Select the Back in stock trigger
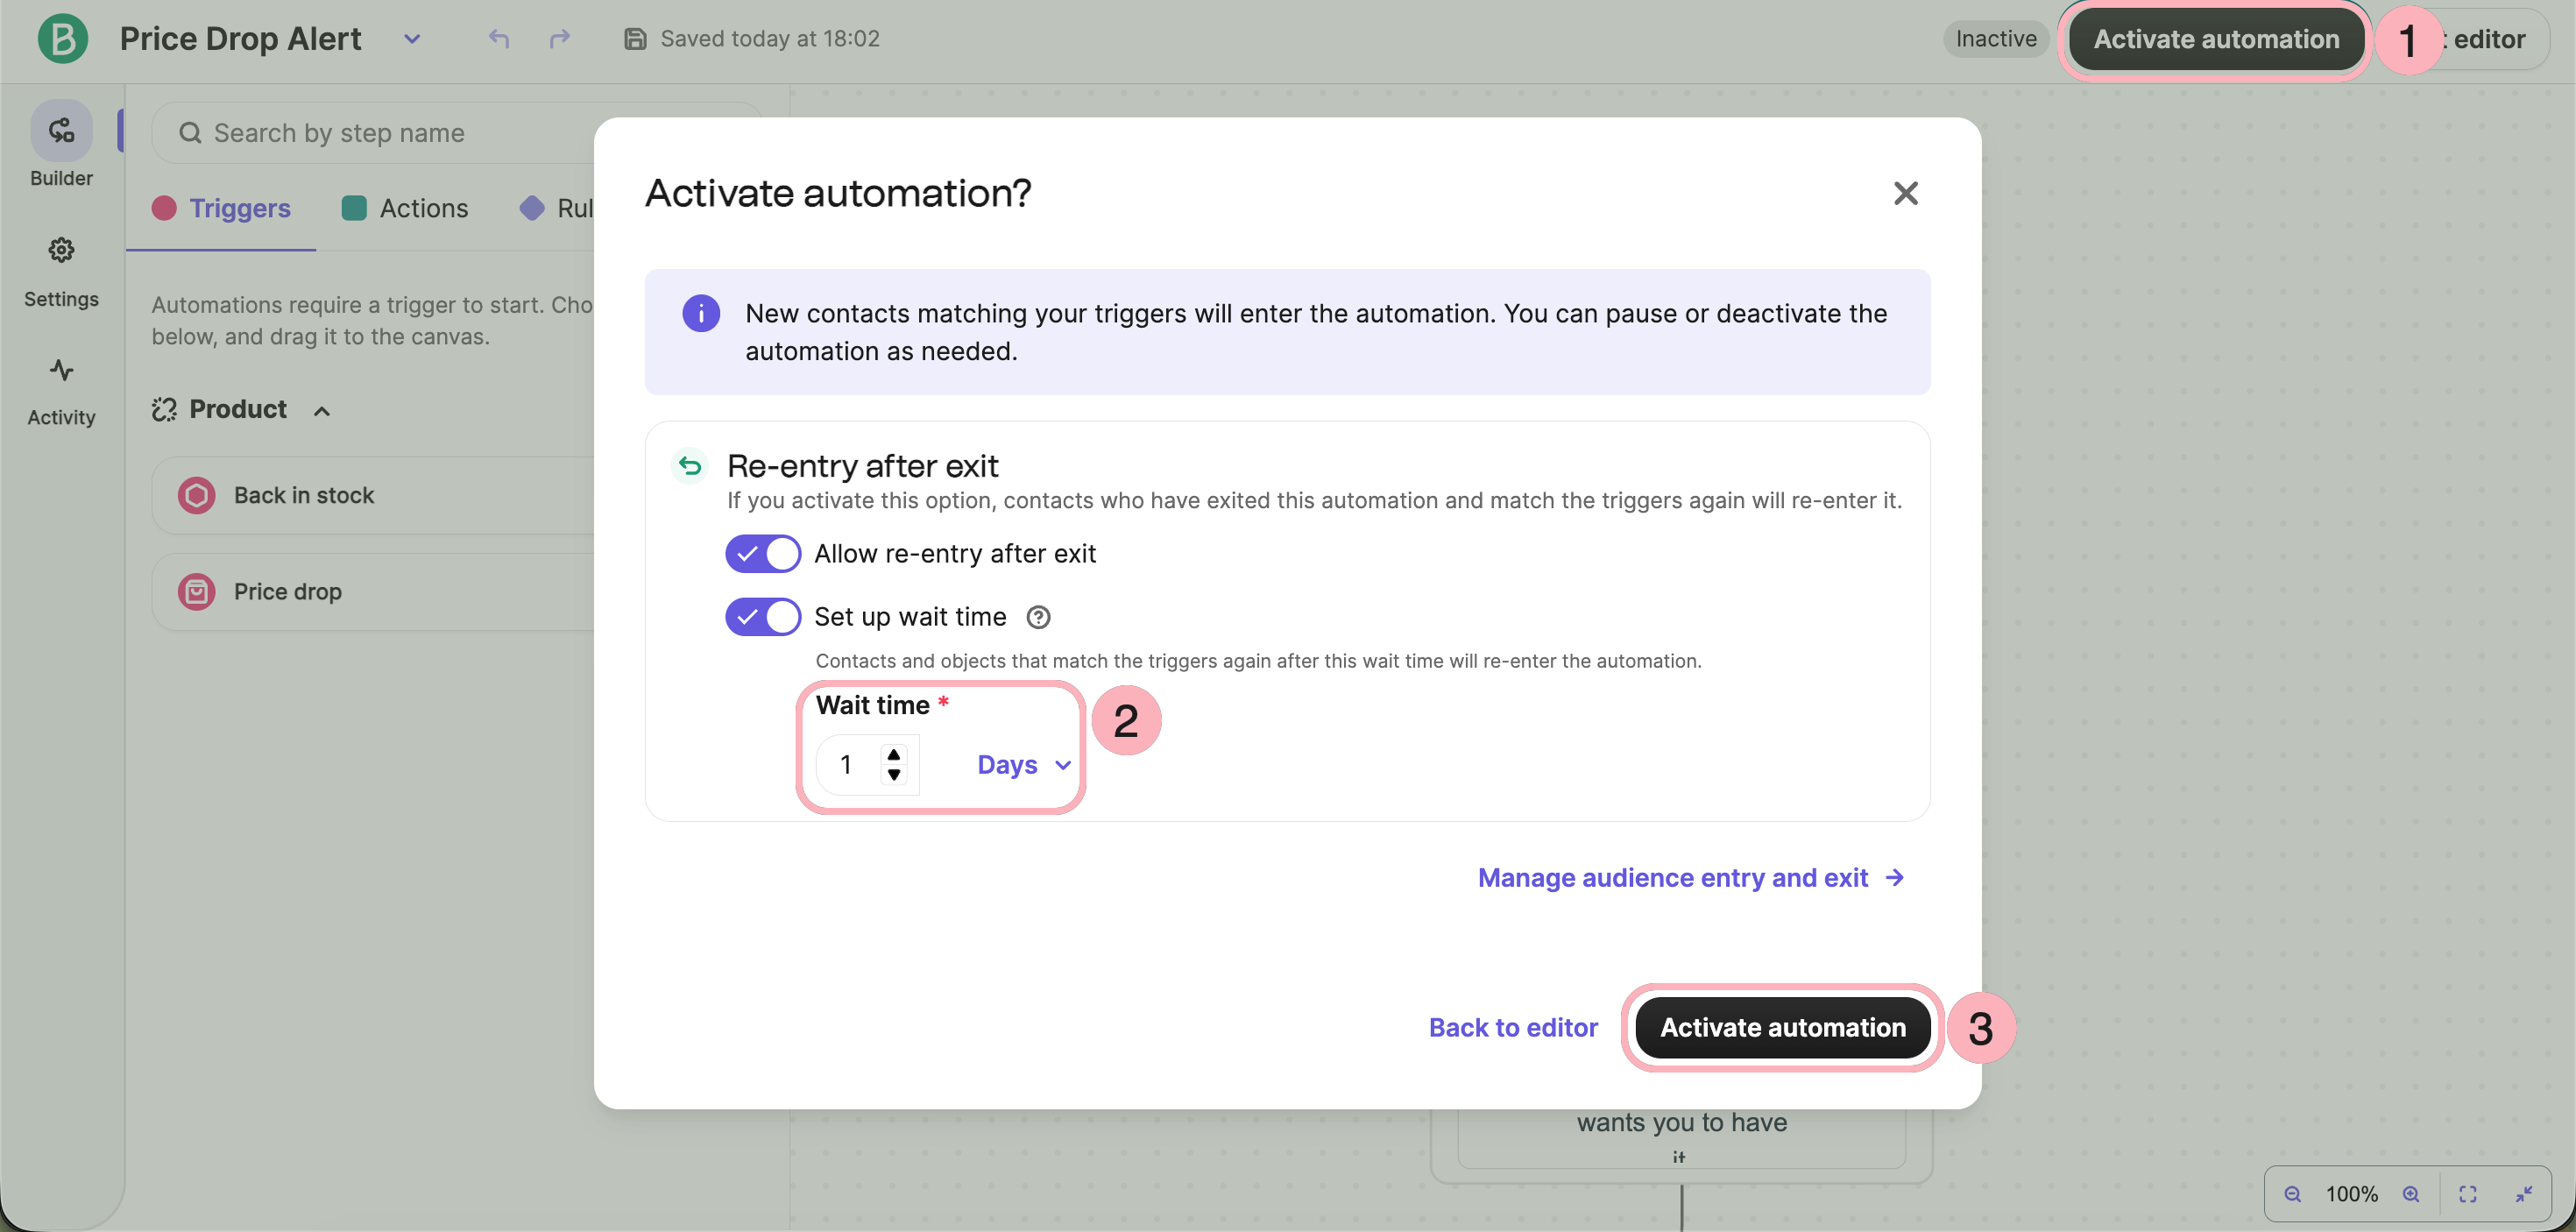 (x=373, y=495)
